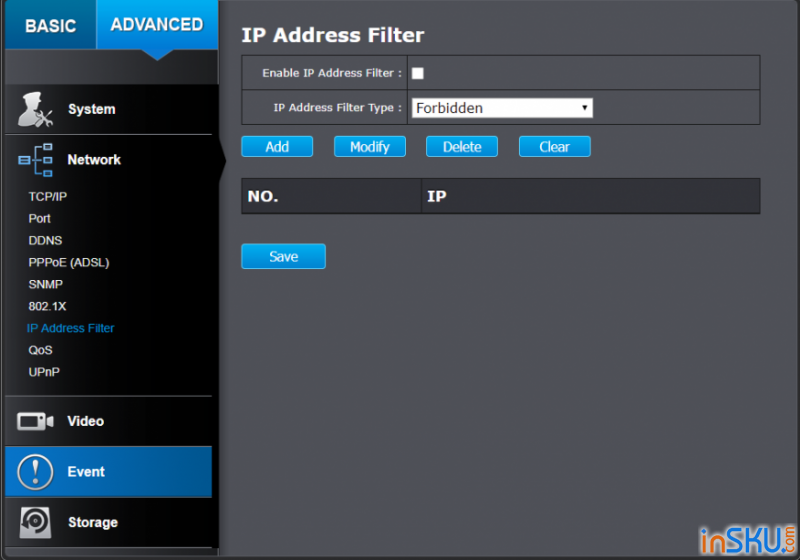Click the NO. column header
This screenshot has height=560, width=800.
pos(332,196)
